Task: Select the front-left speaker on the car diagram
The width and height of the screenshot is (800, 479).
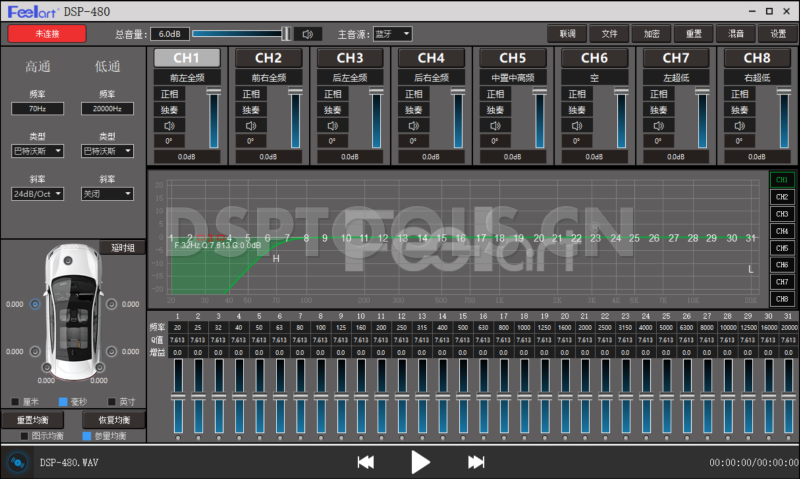Action: (36, 305)
